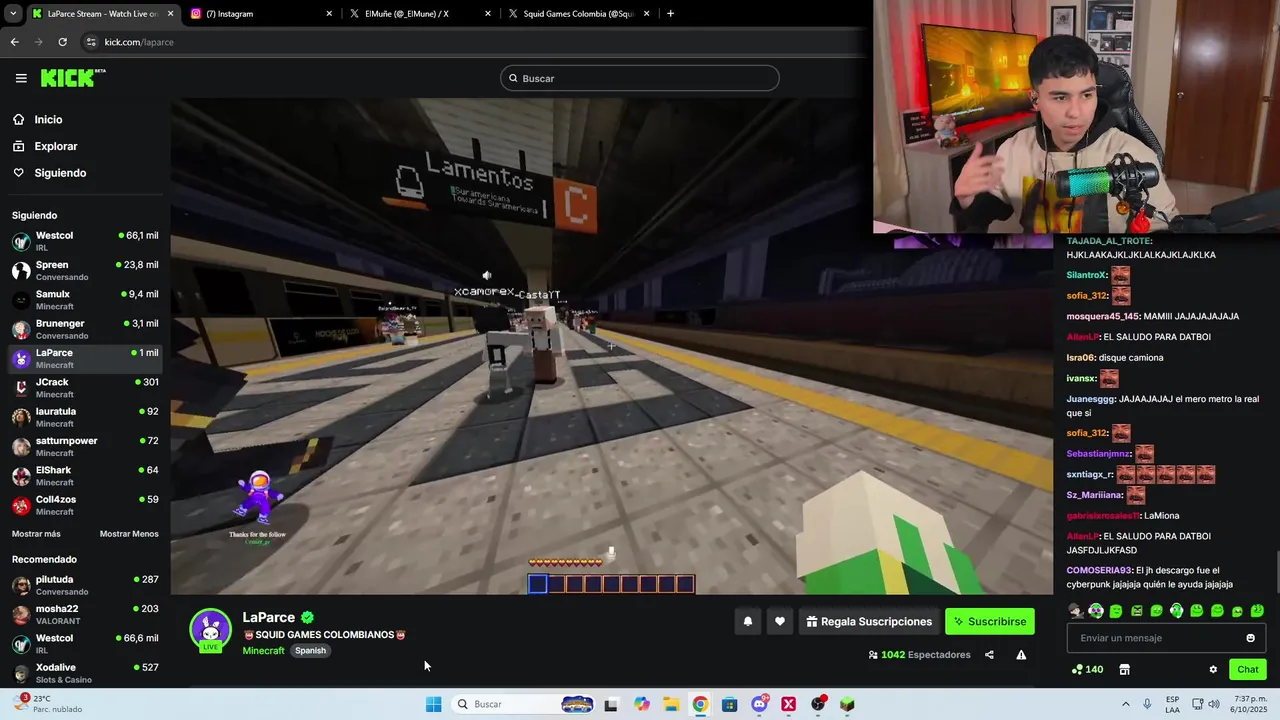Open Coll4zos channel in sidebar

point(85,504)
